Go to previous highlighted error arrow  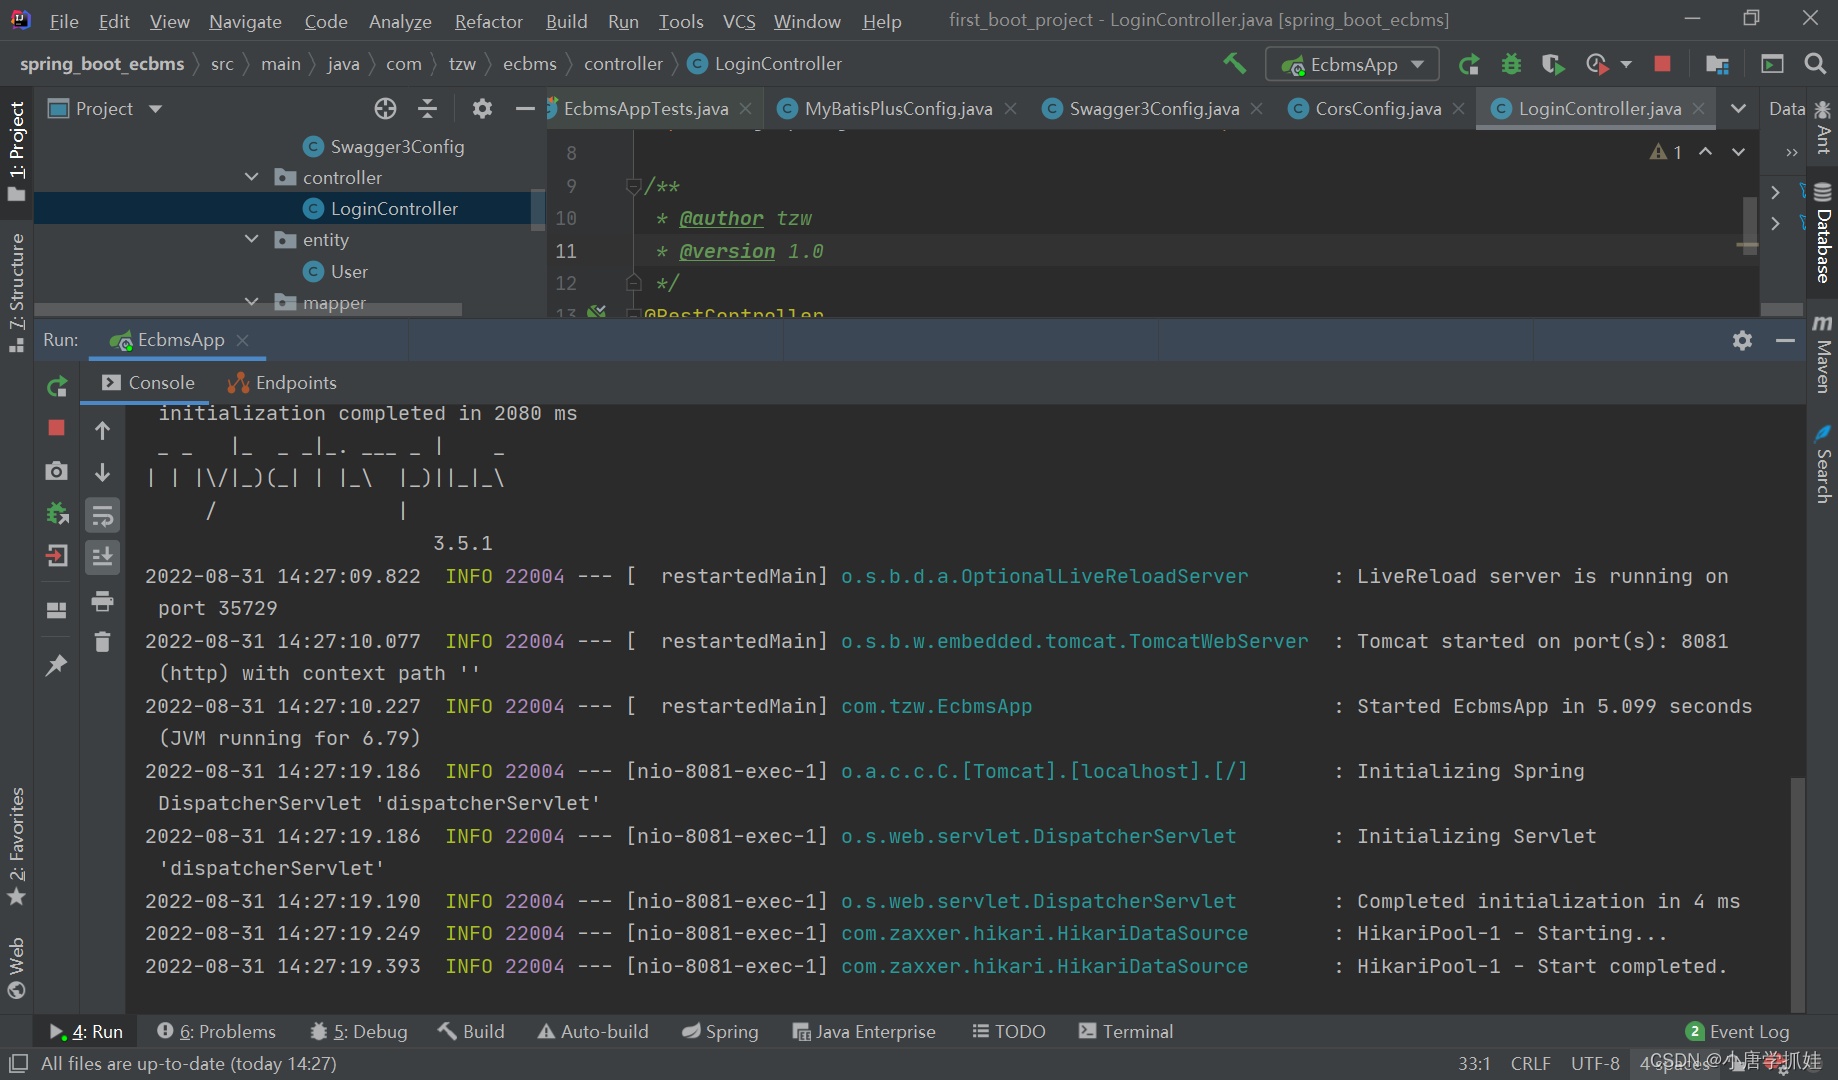(1705, 152)
